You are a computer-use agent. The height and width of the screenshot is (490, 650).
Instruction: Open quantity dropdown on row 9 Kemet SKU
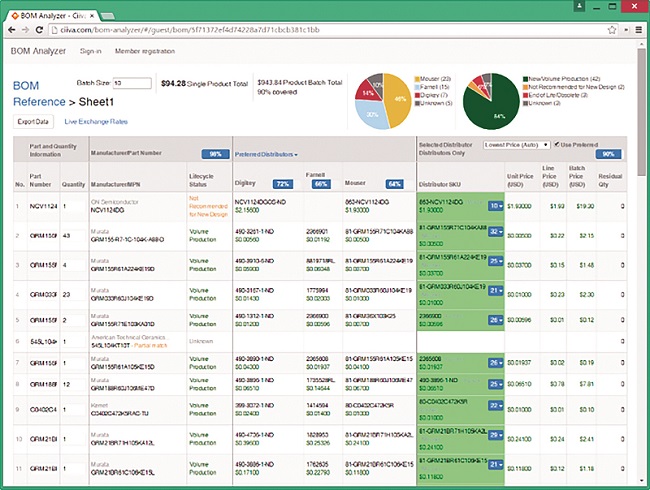(496, 405)
